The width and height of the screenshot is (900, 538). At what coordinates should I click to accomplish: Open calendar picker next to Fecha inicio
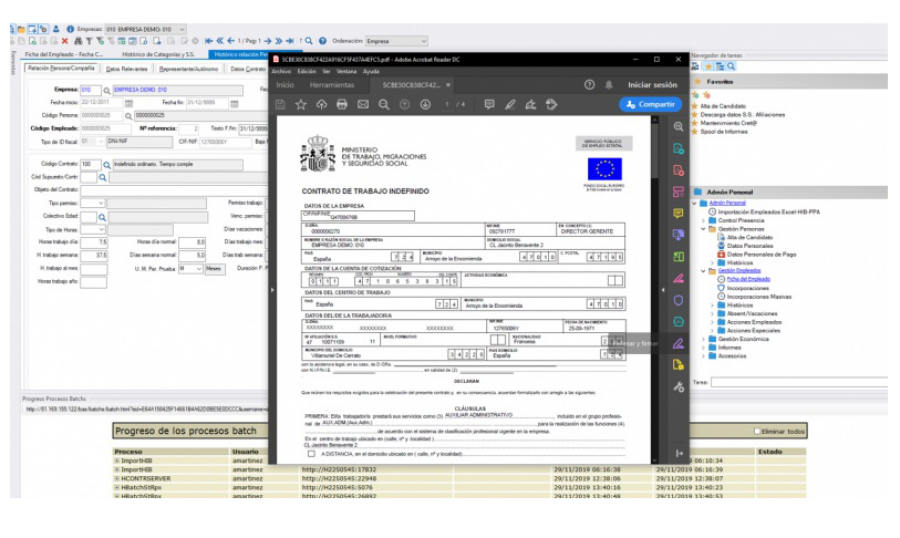click(129, 103)
